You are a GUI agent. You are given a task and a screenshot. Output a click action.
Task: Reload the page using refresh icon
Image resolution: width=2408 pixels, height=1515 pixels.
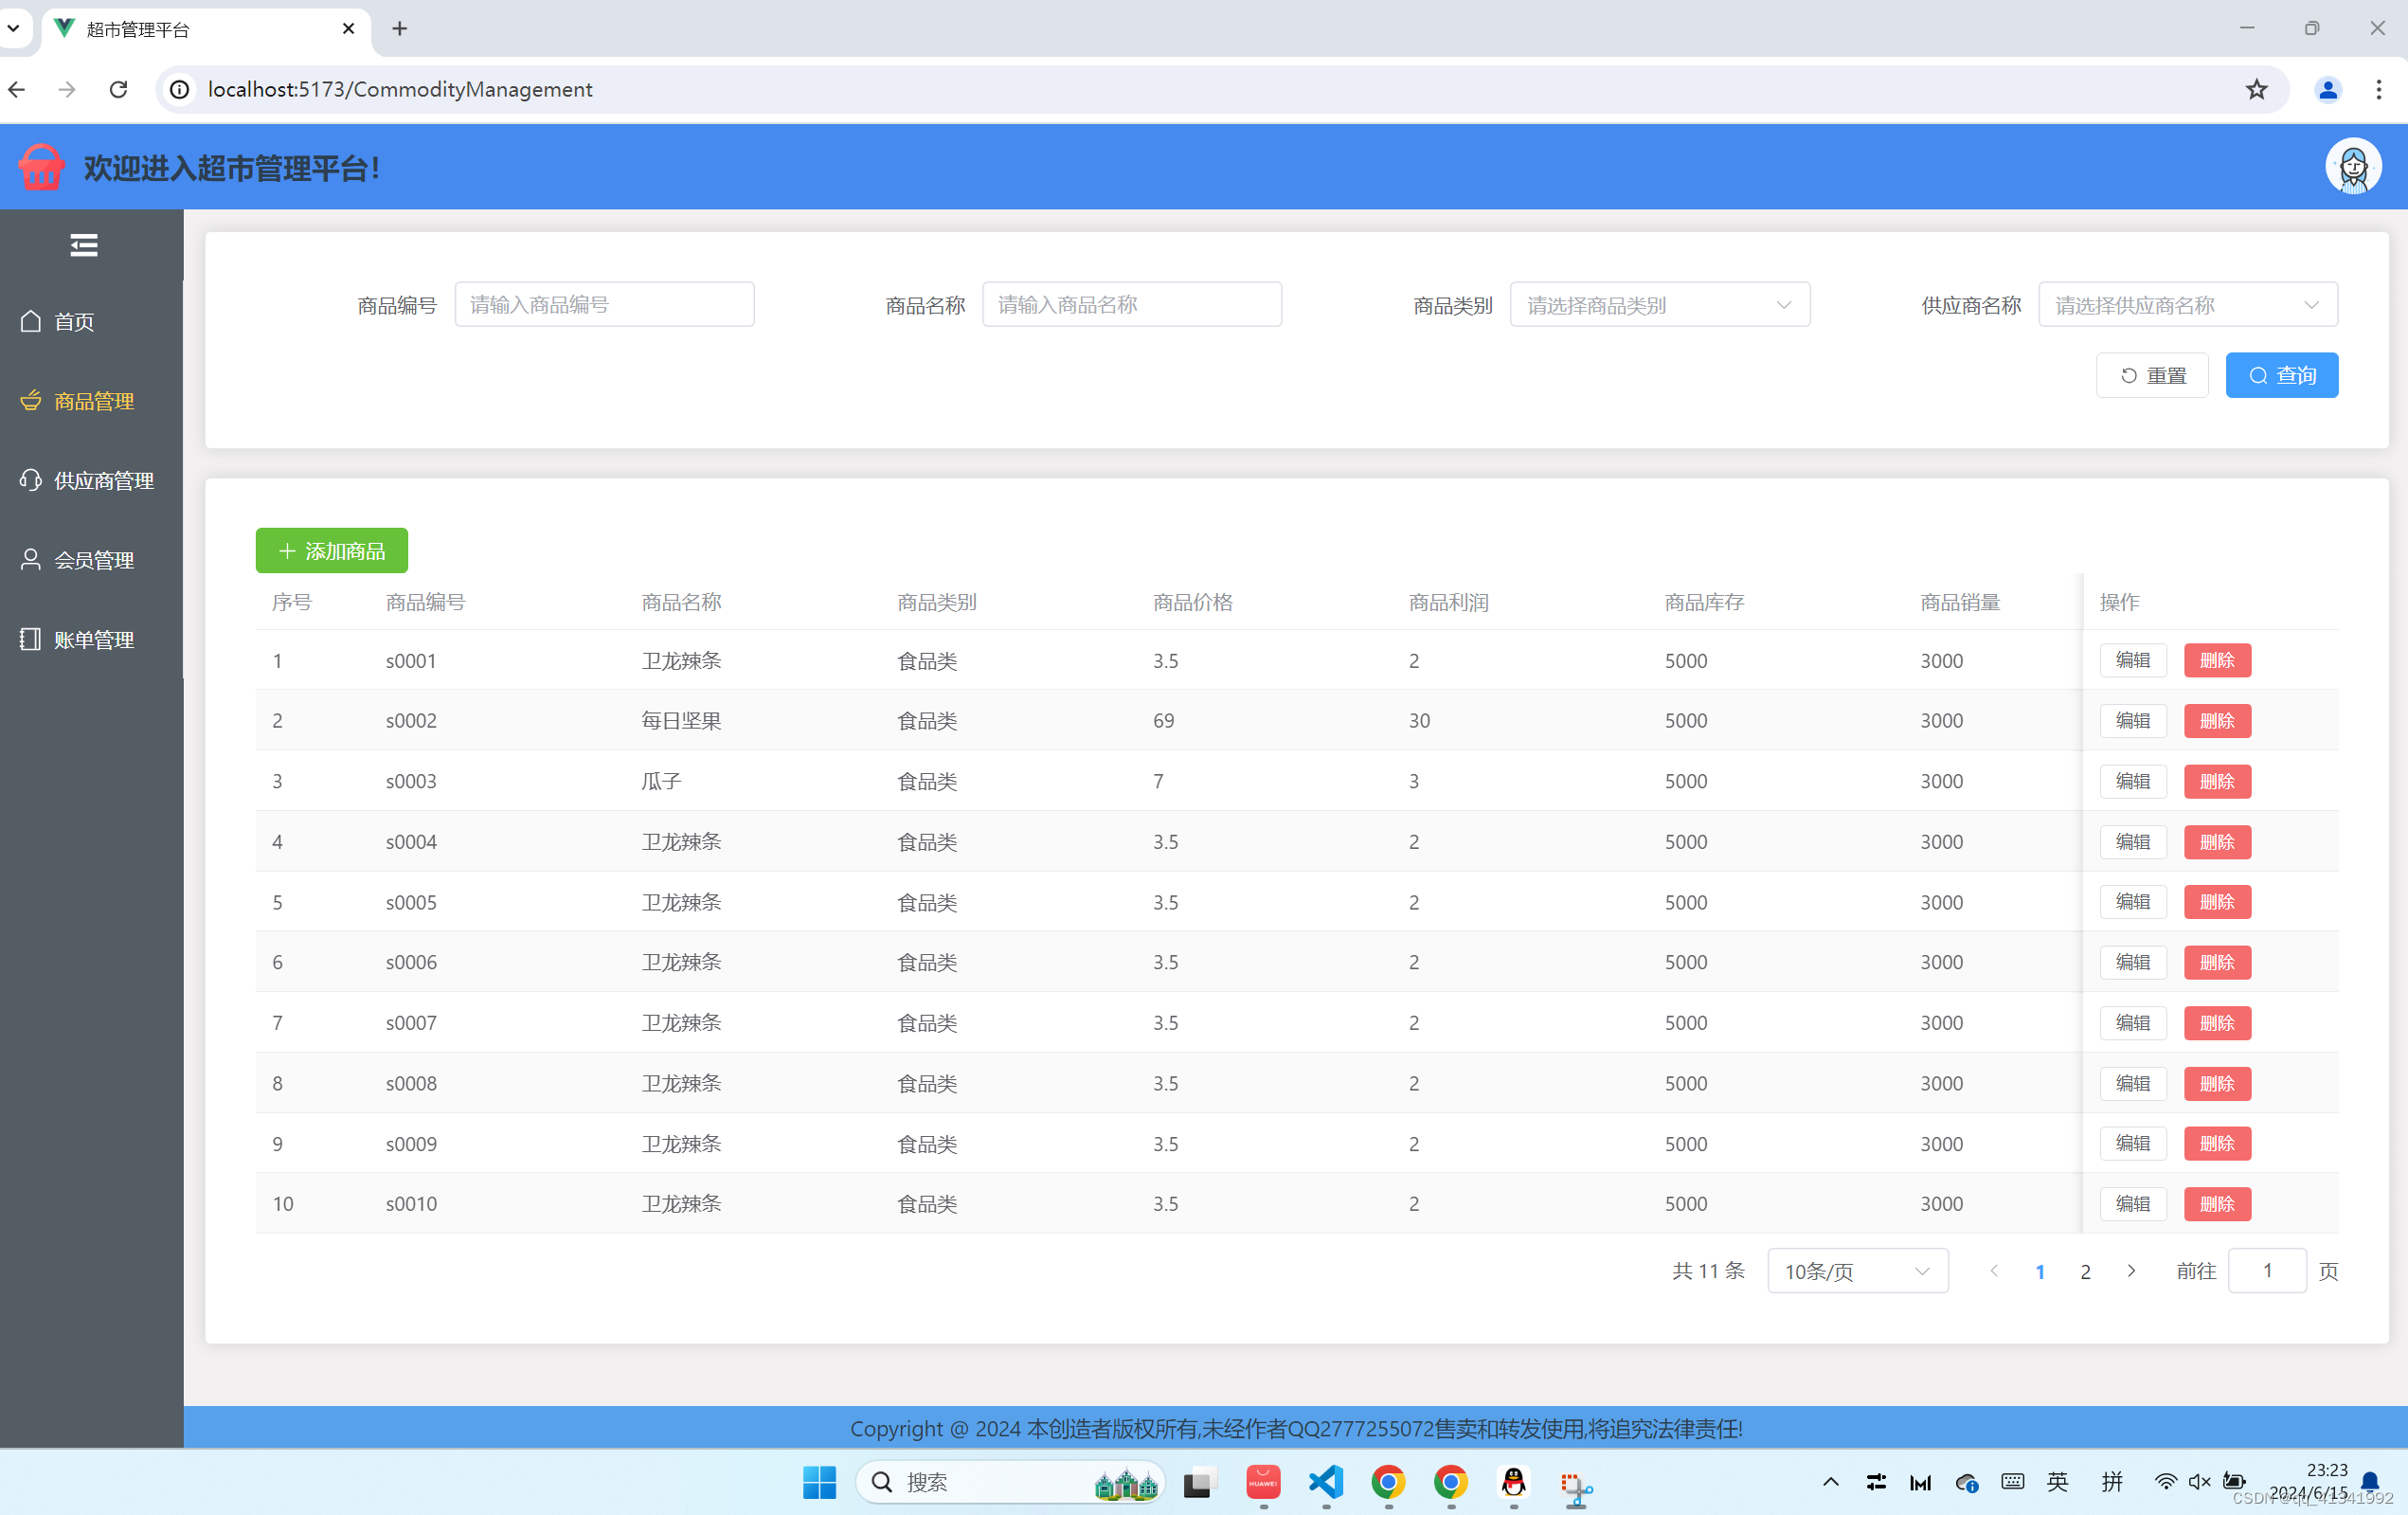click(118, 89)
